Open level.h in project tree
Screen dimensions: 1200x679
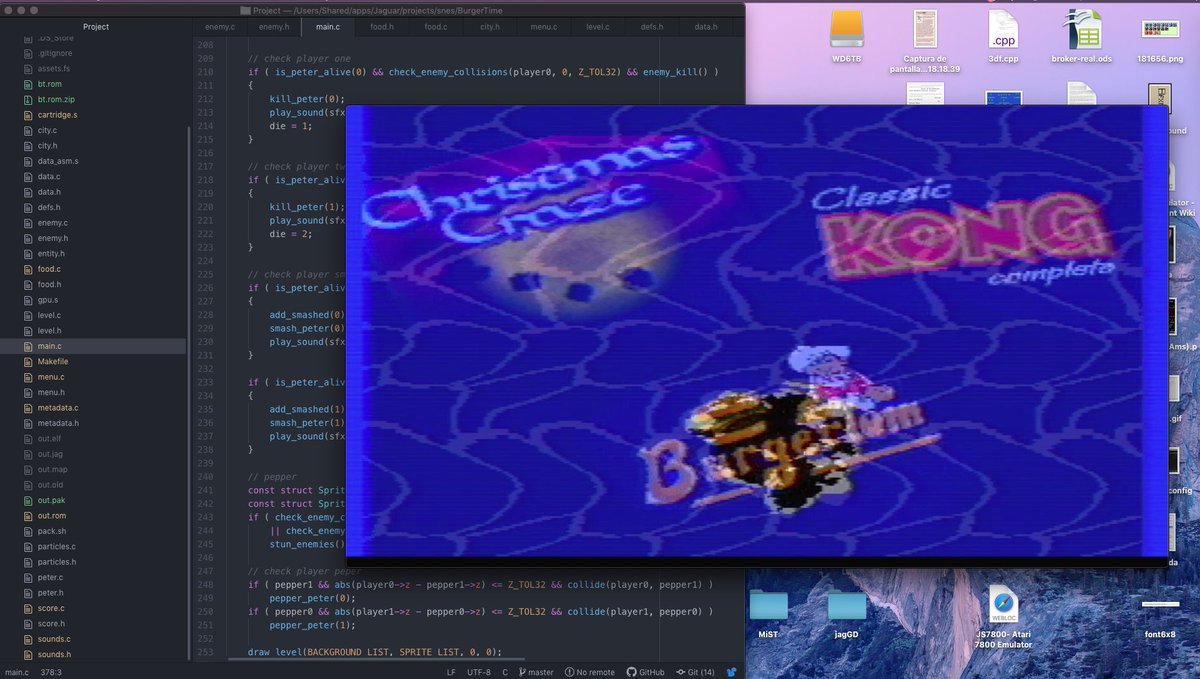click(x=49, y=330)
